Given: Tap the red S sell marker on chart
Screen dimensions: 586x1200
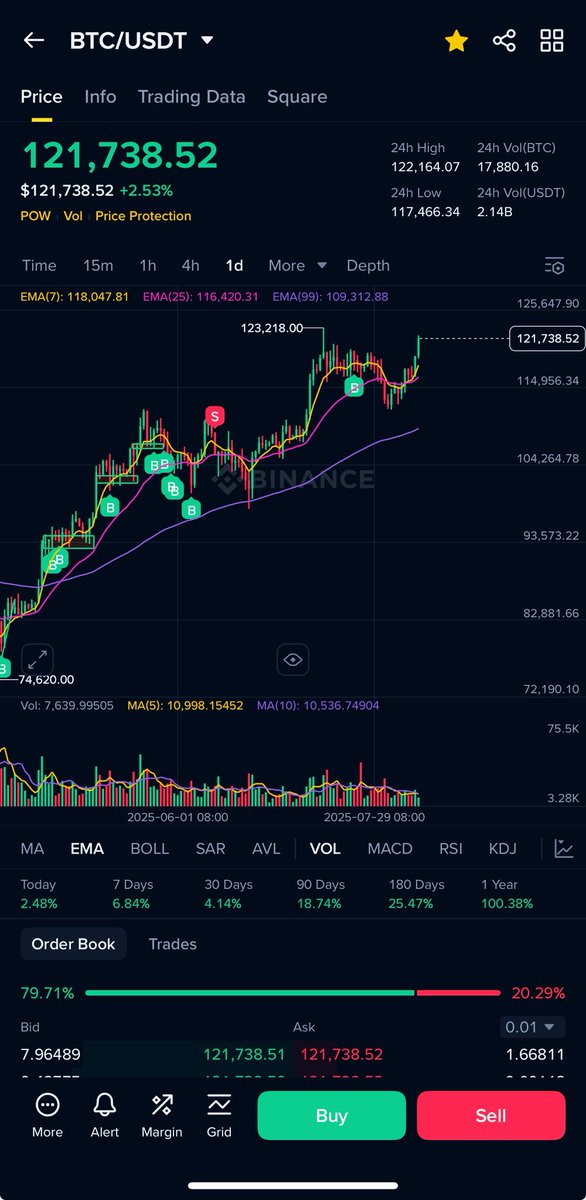Looking at the screenshot, I should coord(214,415).
